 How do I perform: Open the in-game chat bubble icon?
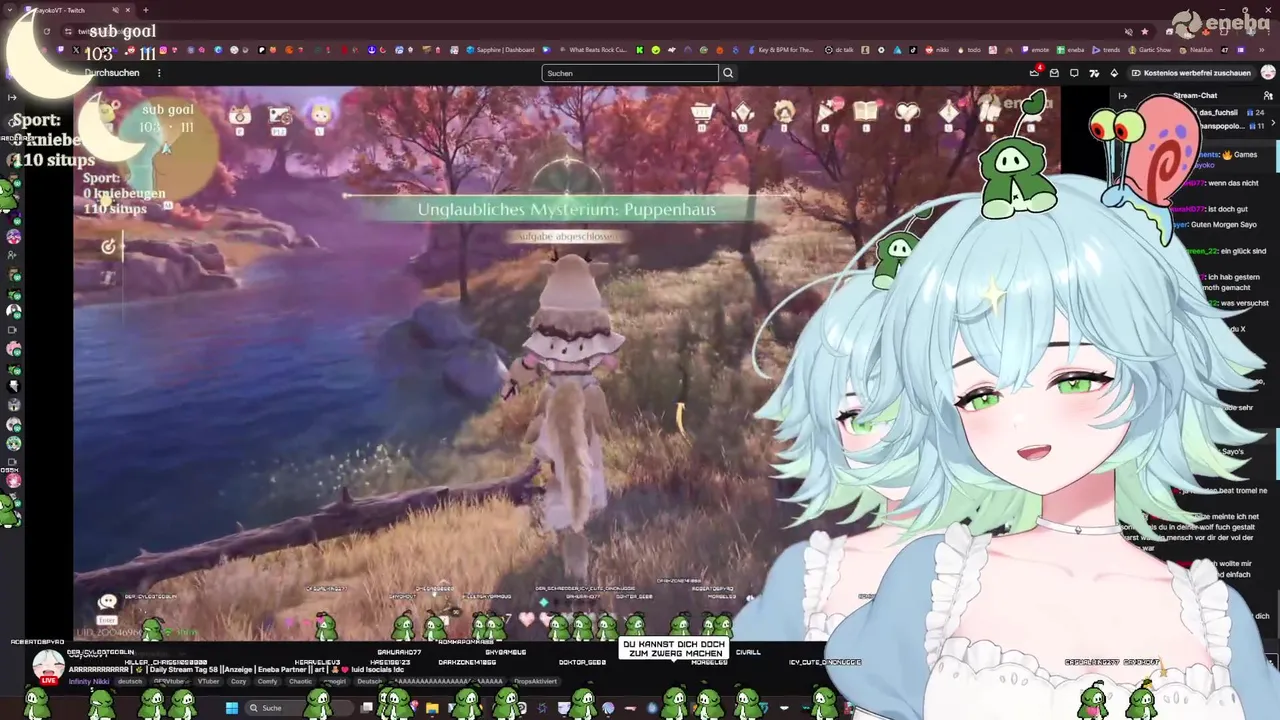pos(107,601)
